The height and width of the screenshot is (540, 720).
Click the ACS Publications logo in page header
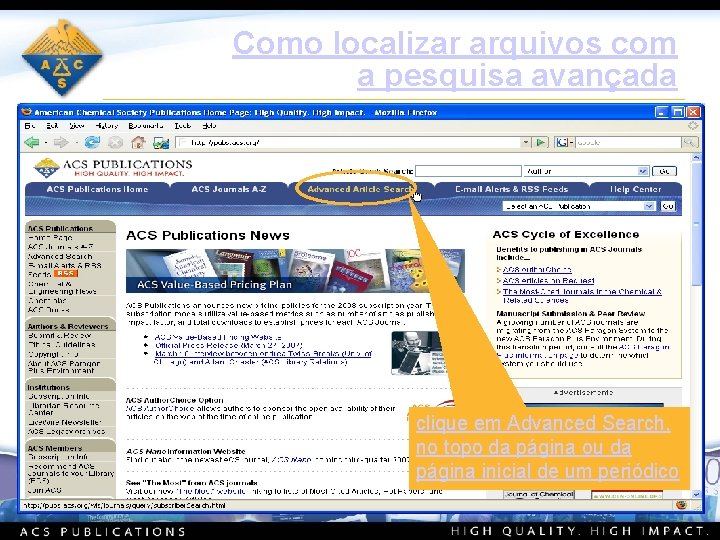(113, 168)
